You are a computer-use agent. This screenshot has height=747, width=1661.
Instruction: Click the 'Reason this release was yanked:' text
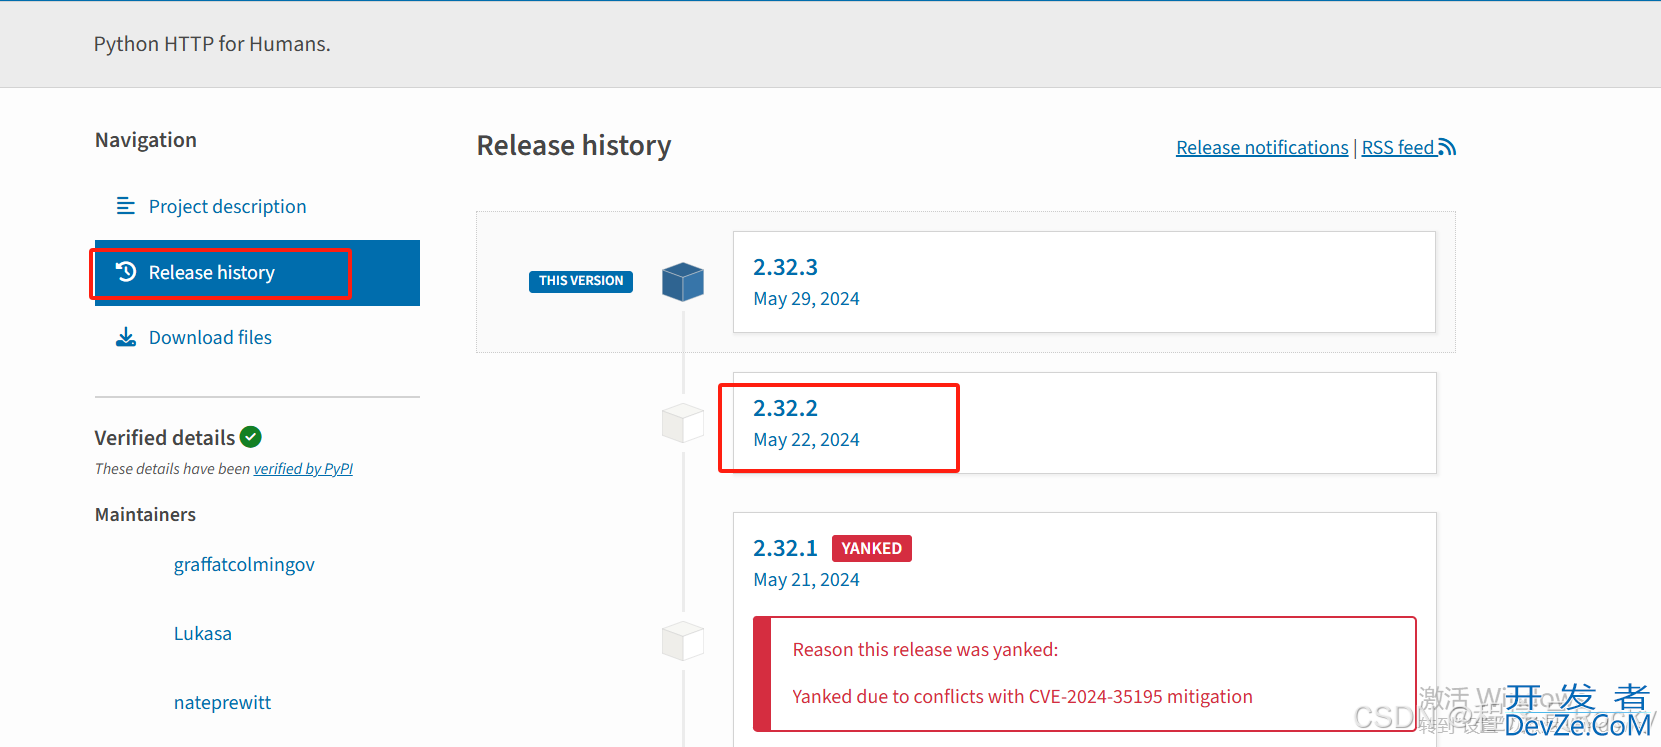925,650
